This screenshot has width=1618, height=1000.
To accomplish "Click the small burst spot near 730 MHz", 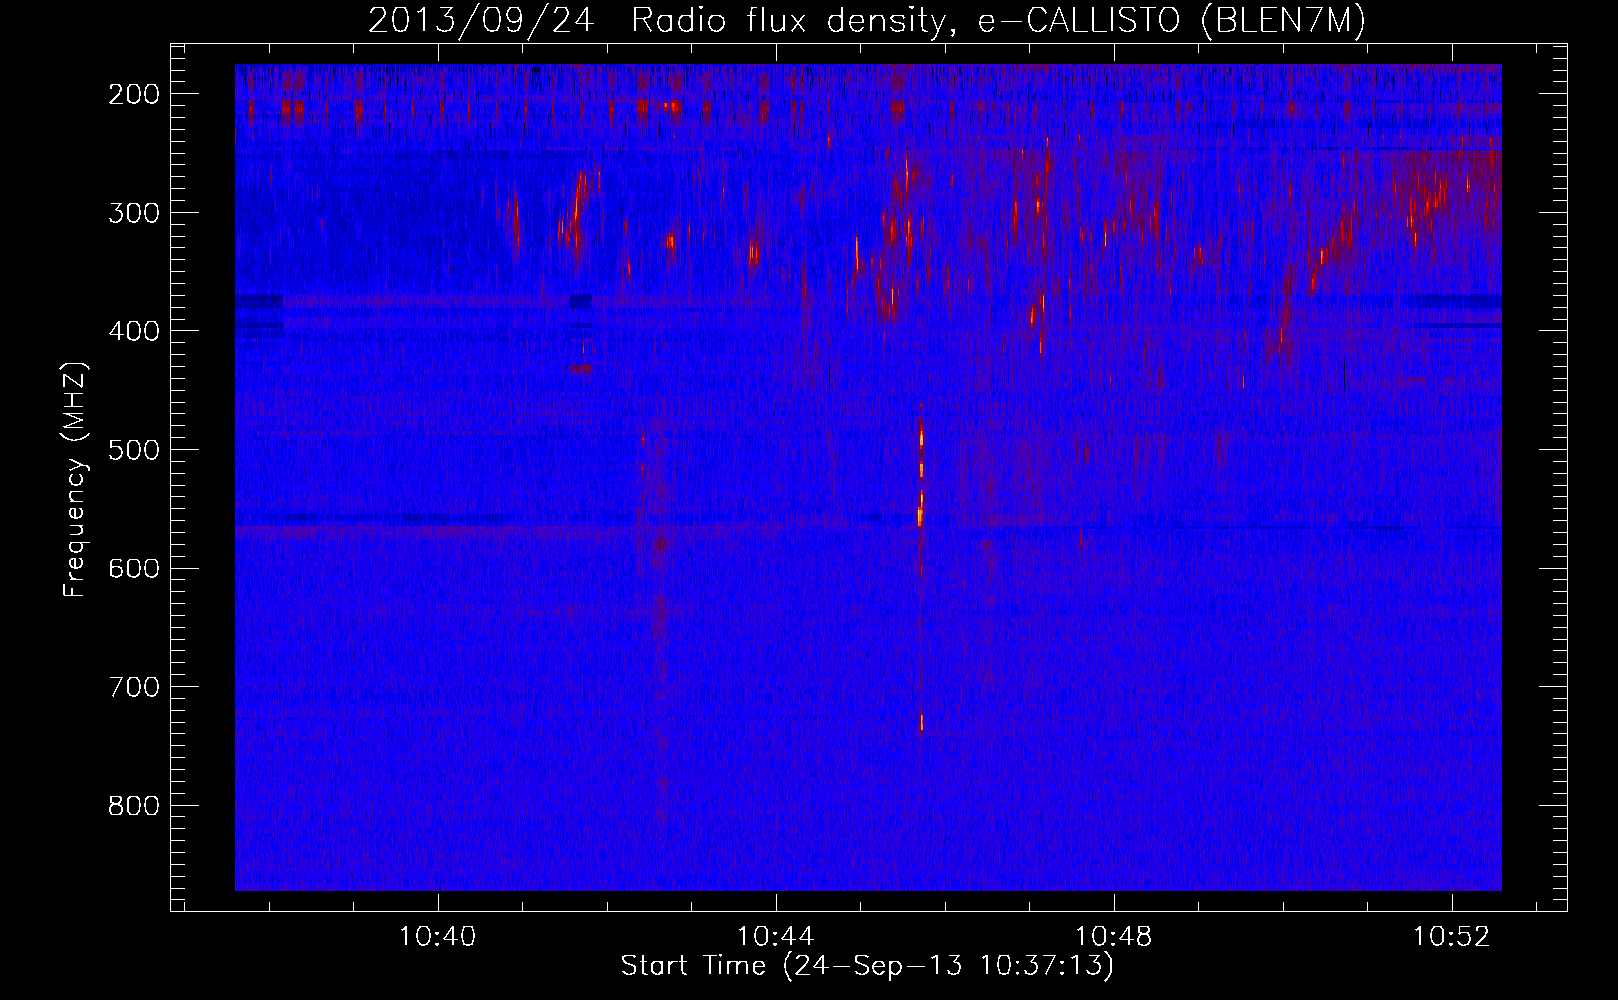I will click(x=922, y=723).
